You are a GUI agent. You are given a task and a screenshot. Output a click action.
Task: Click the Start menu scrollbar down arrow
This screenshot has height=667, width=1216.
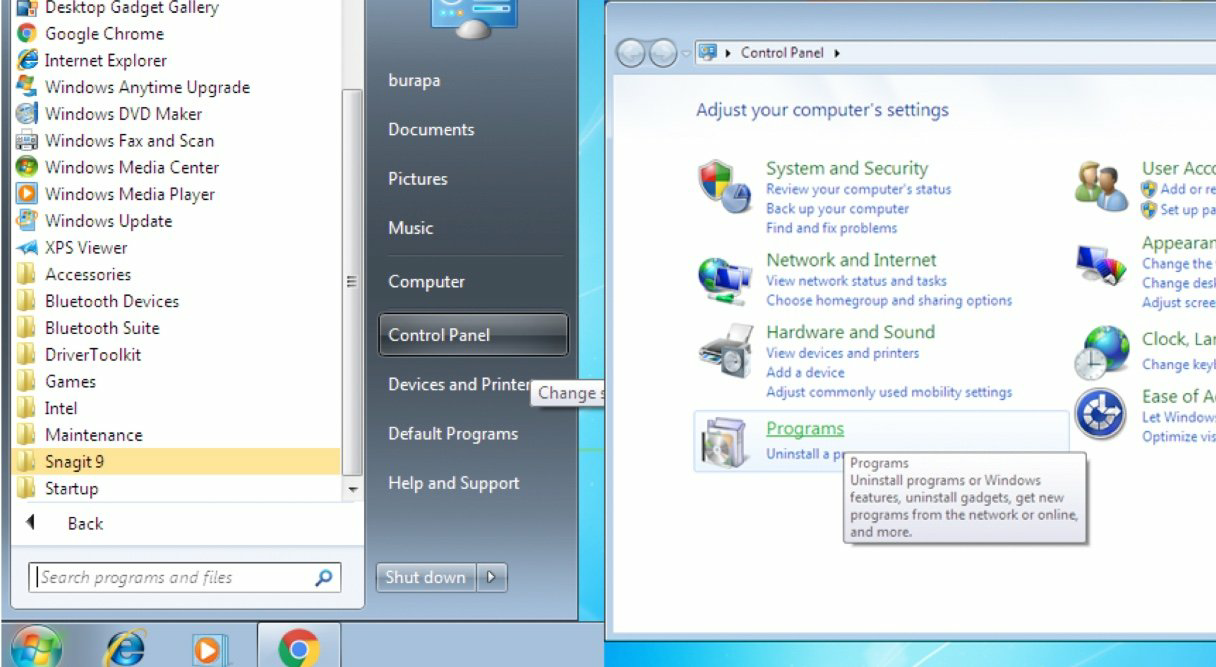point(351,490)
